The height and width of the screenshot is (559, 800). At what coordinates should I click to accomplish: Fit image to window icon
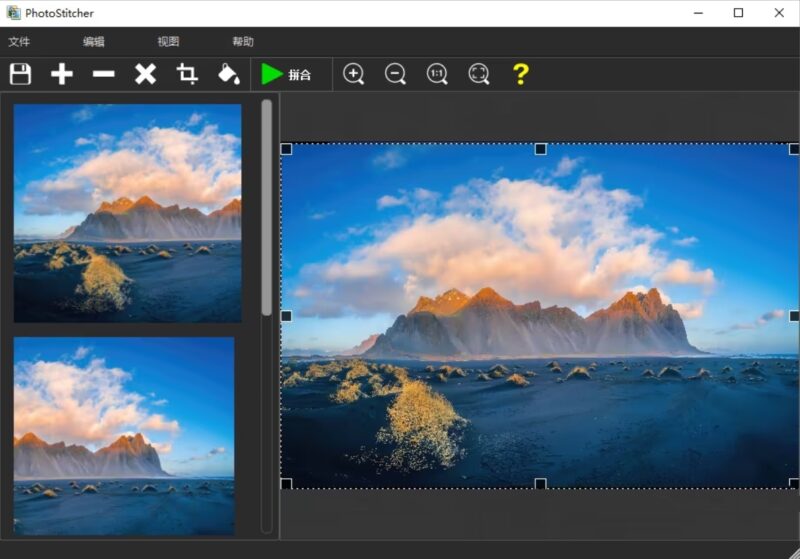479,74
